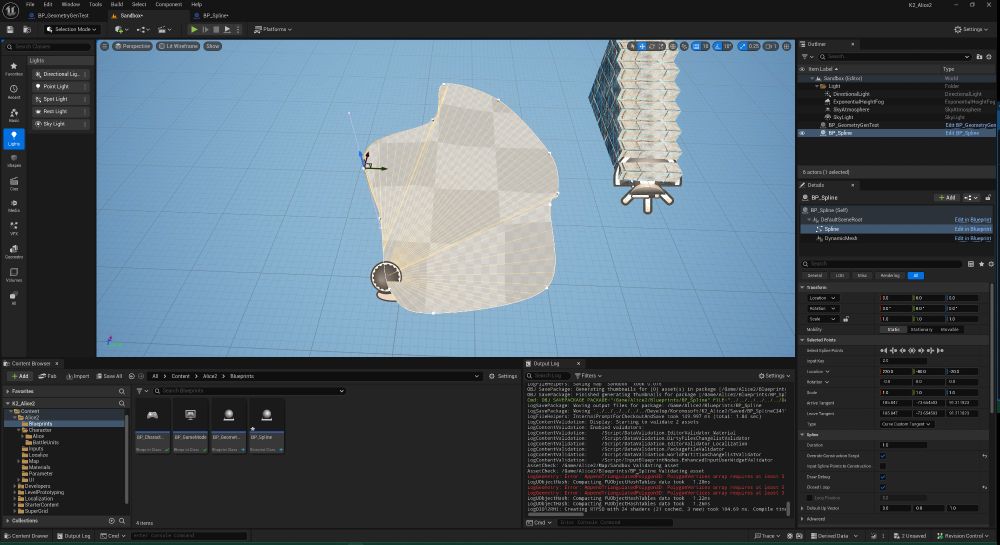1000x545 pixels.
Task: Open the viewport Show menu button
Action: (212, 46)
